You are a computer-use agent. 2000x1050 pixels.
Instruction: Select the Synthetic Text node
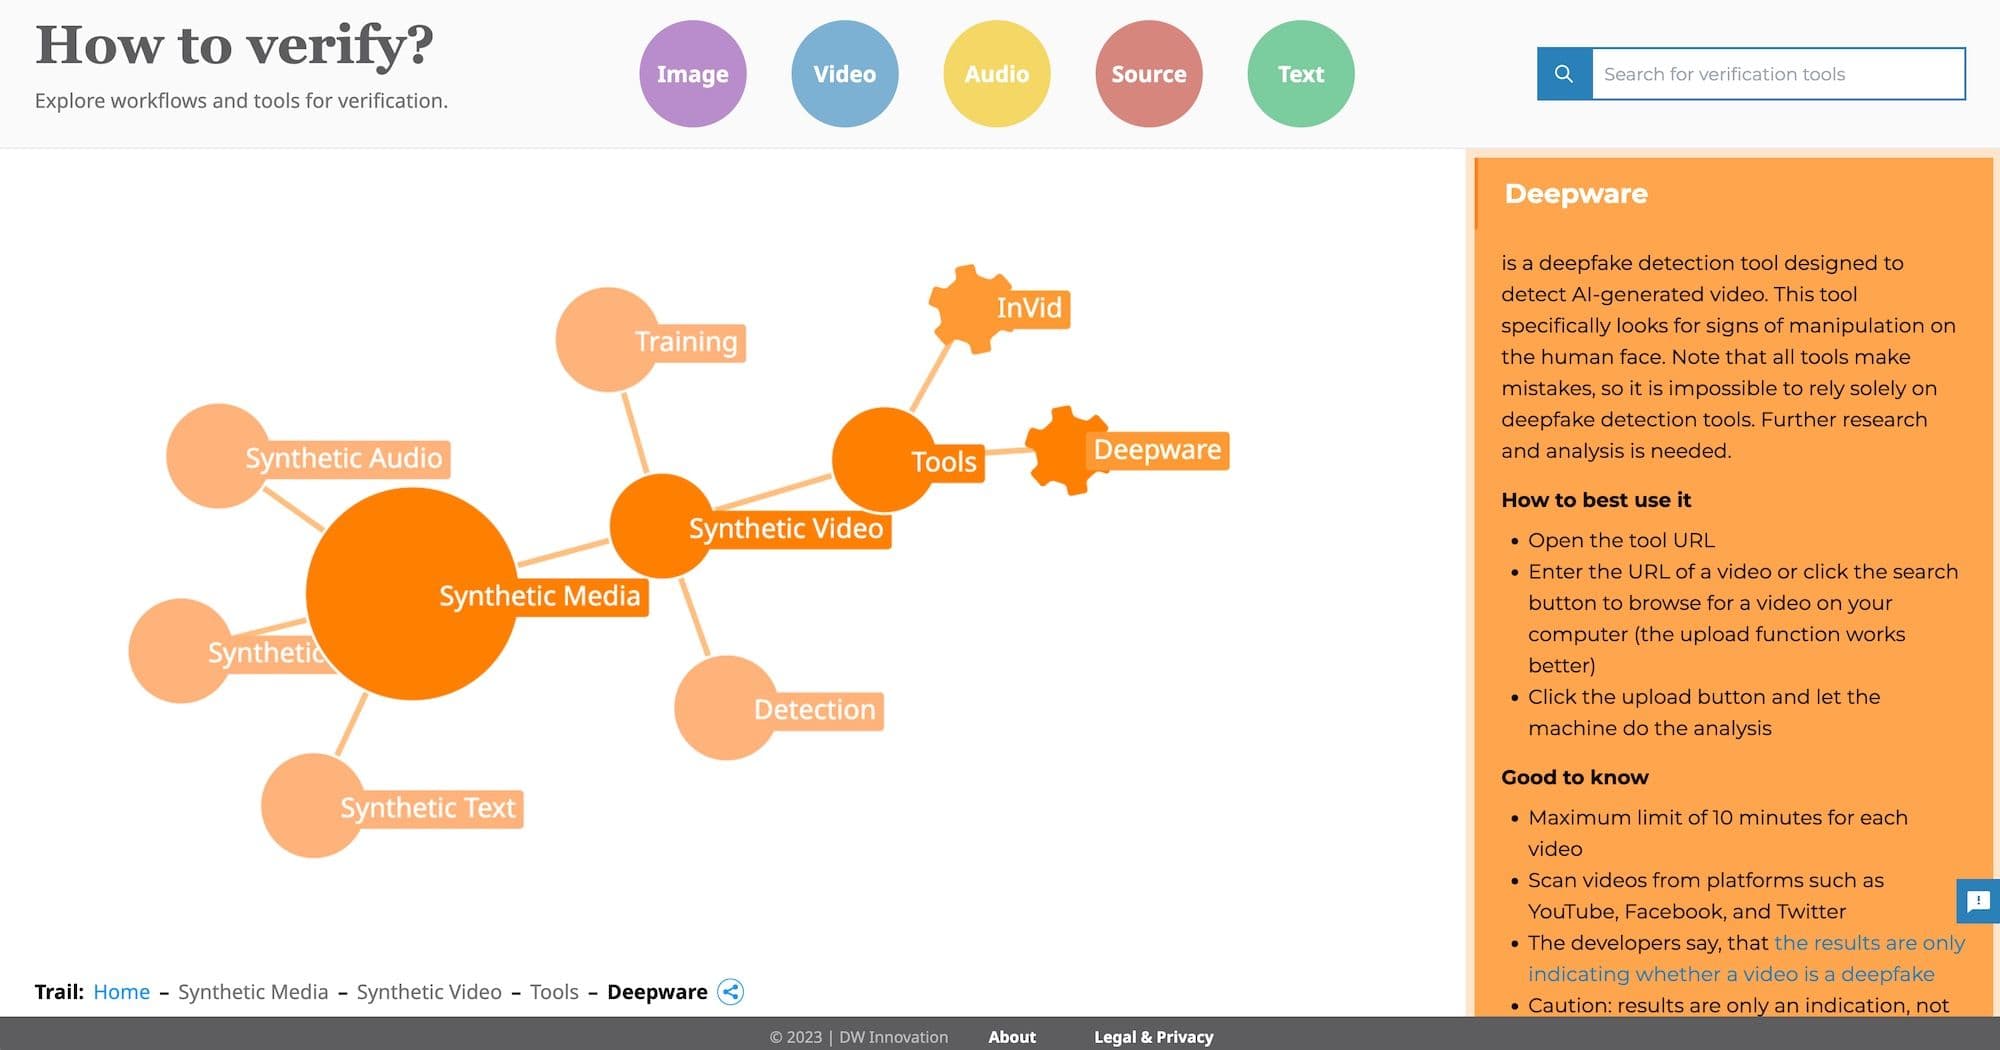(313, 806)
